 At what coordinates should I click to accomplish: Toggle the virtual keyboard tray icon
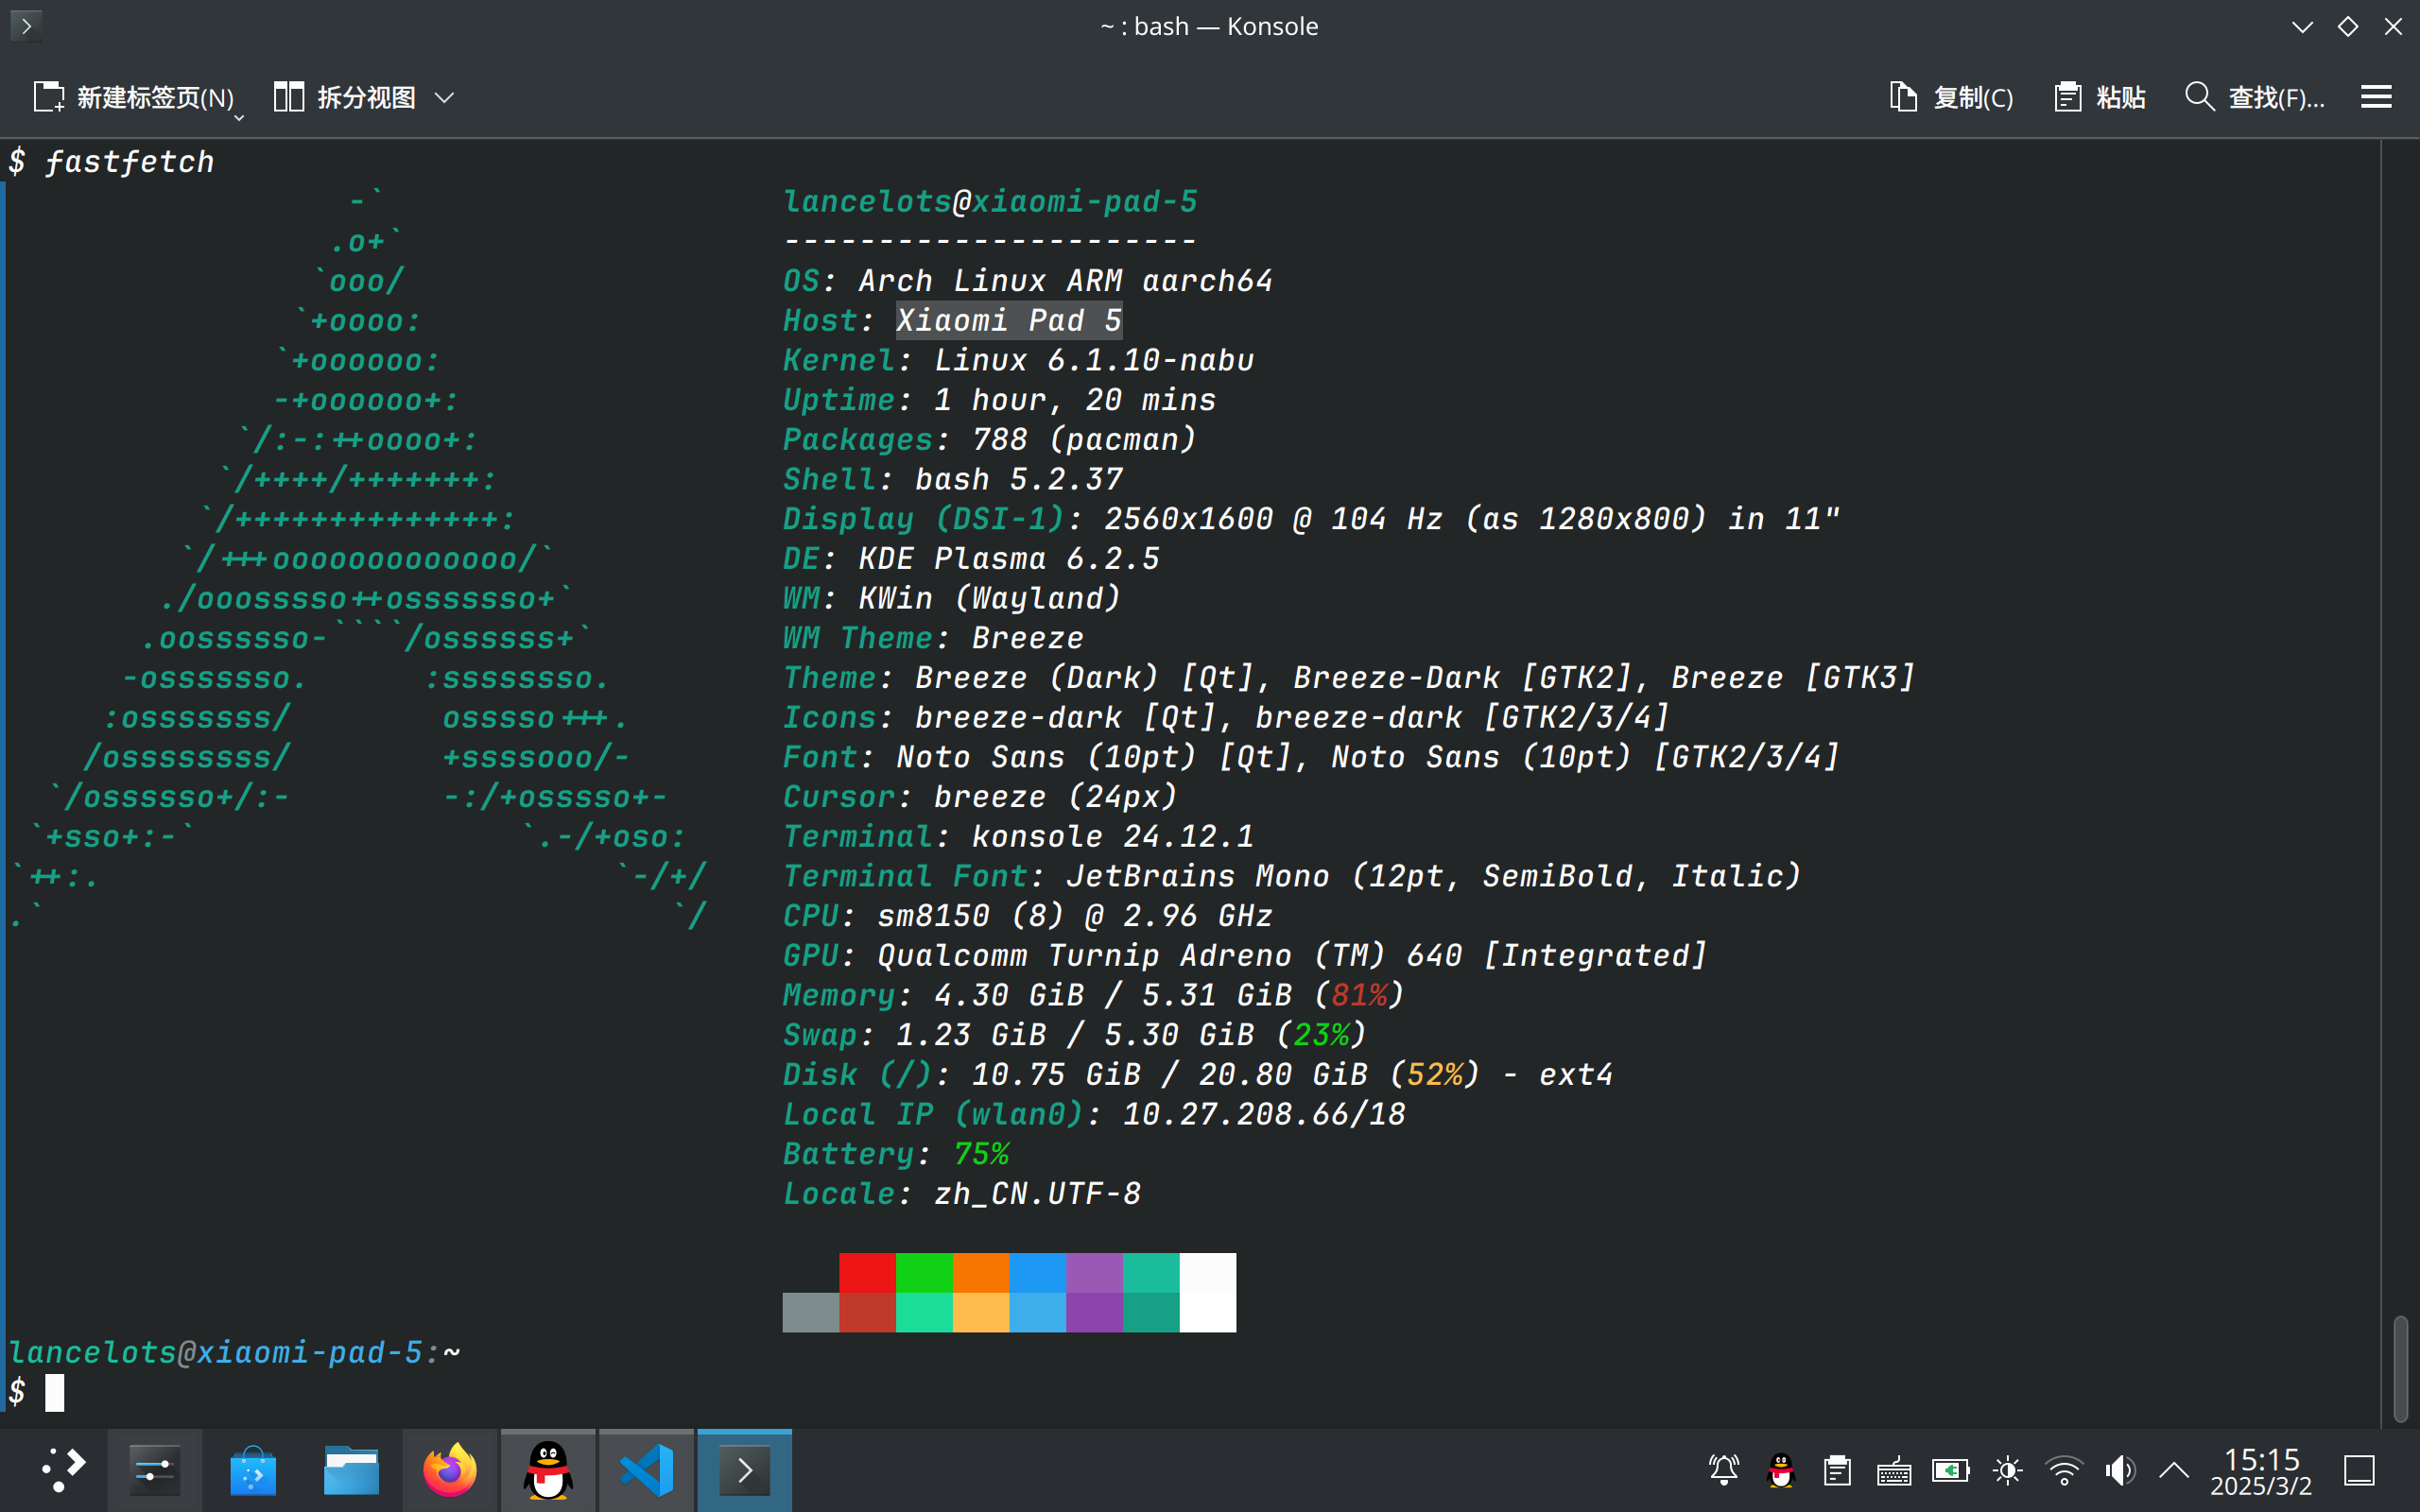[1894, 1470]
